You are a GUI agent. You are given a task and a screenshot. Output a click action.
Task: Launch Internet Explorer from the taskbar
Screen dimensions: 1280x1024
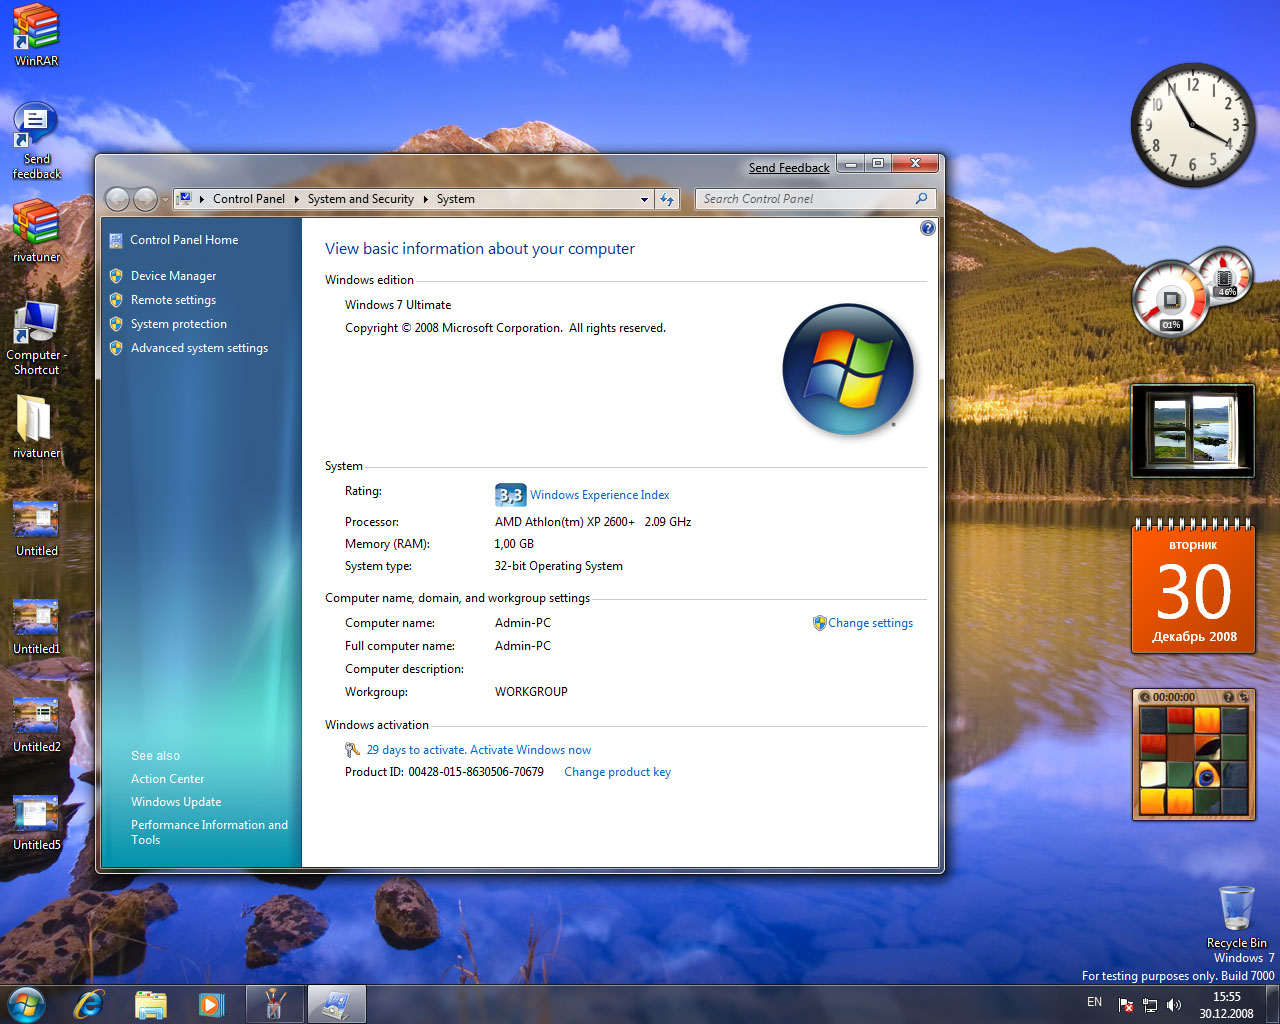90,1004
